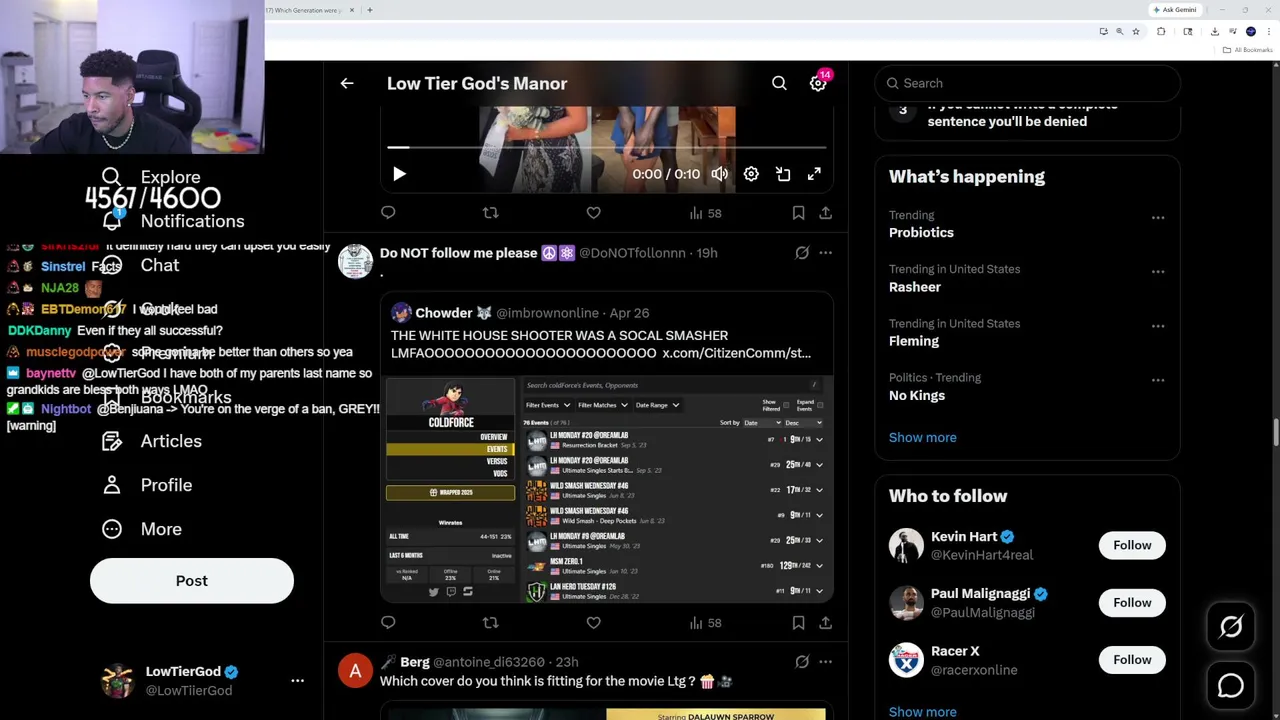The image size is (1280, 720).
Task: Show more under What's happening
Action: pyautogui.click(x=922, y=437)
